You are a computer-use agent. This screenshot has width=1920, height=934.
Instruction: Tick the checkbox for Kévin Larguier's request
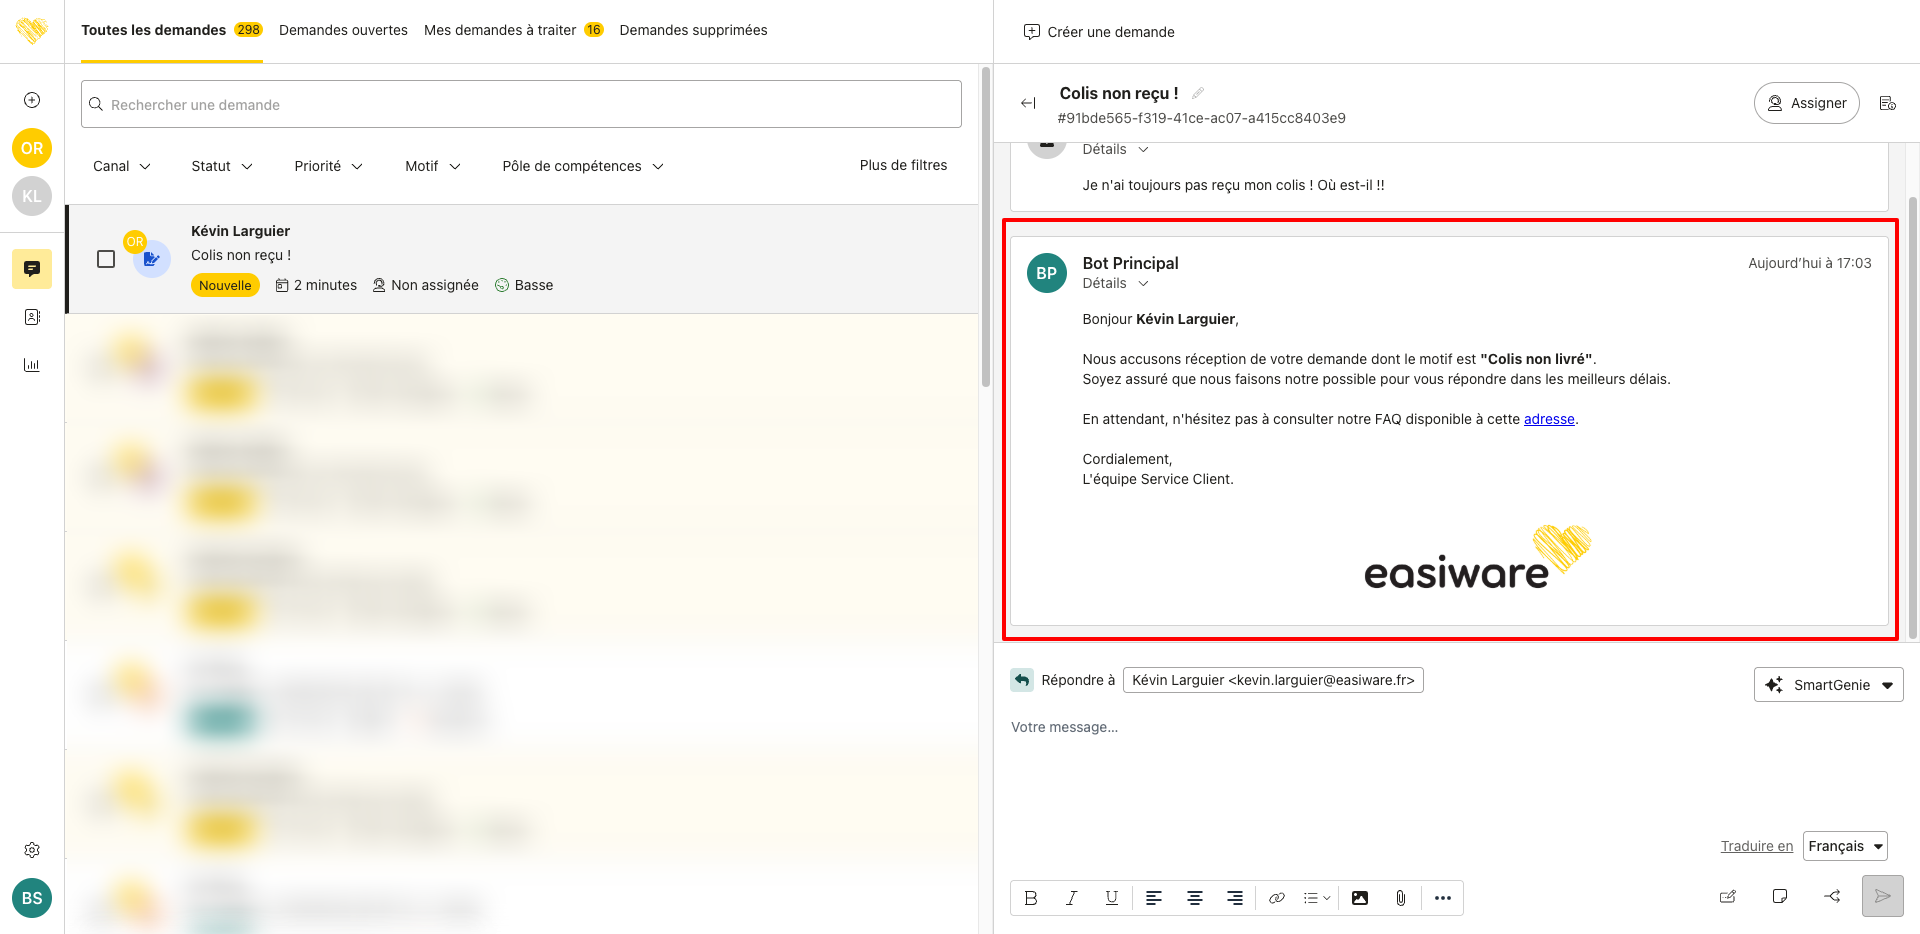tap(106, 259)
